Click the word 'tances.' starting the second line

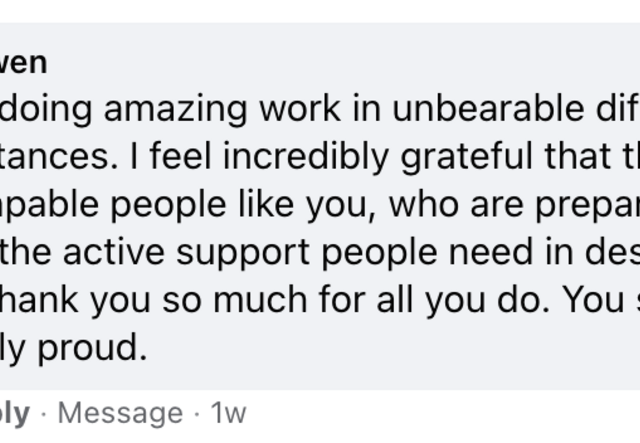pyautogui.click(x=42, y=156)
